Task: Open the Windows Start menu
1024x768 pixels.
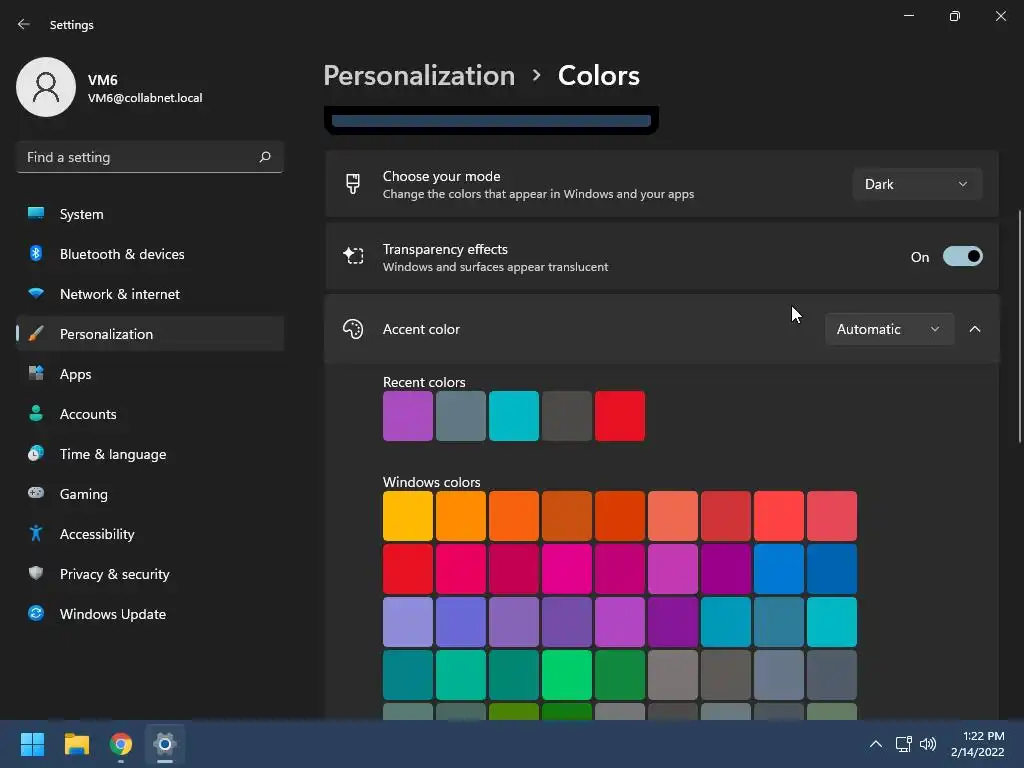Action: point(32,744)
